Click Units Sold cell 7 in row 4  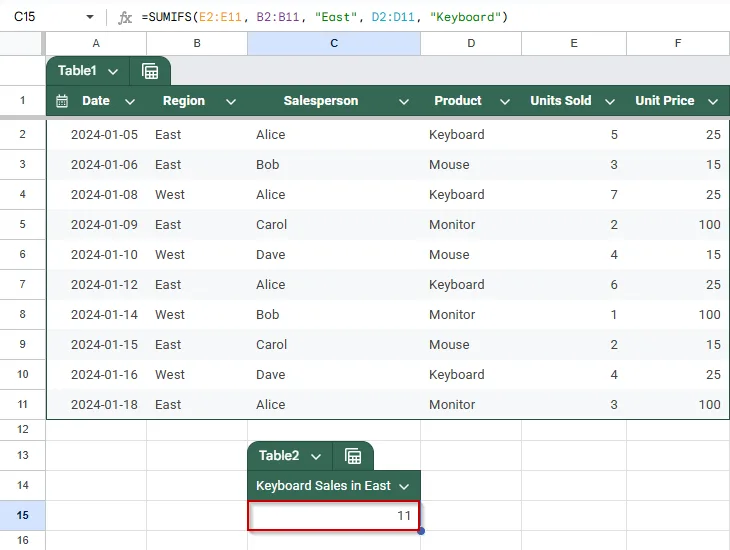[574, 195]
